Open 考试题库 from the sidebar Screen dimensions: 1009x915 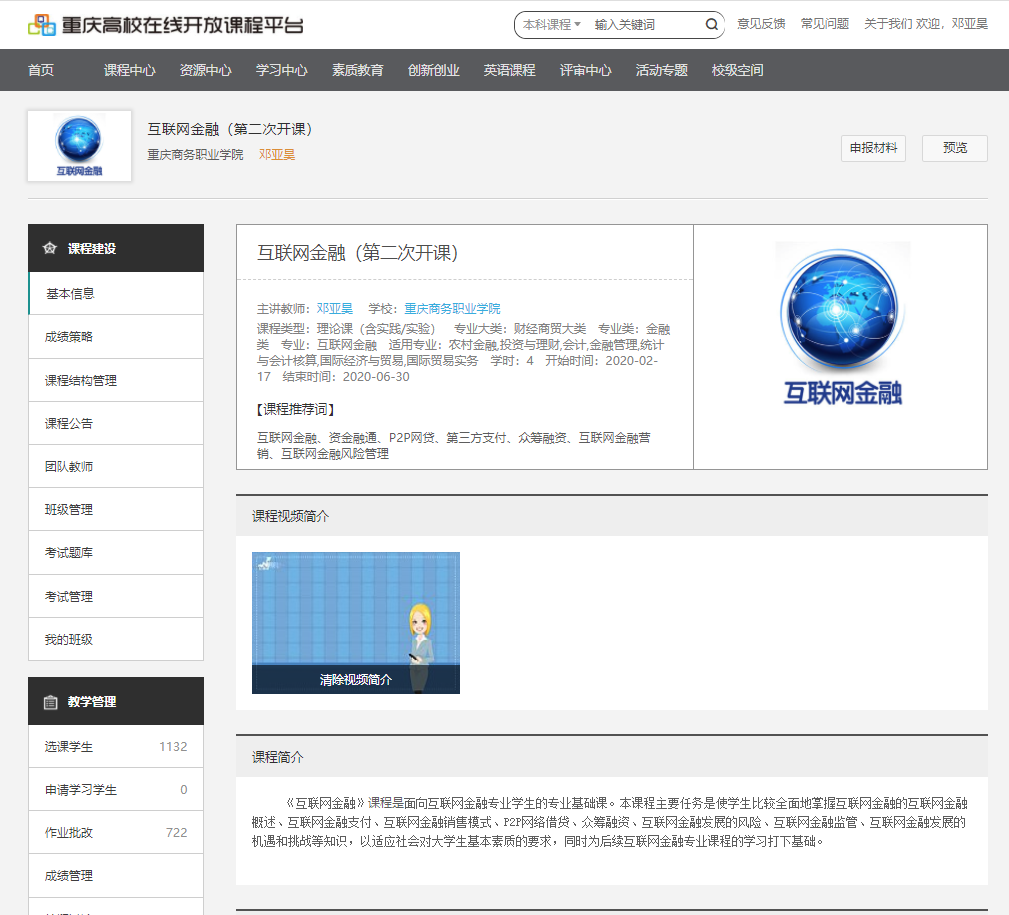pos(69,553)
